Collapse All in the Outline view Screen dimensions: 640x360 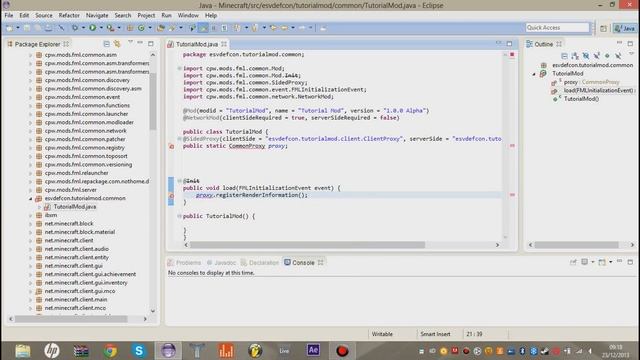(564, 56)
